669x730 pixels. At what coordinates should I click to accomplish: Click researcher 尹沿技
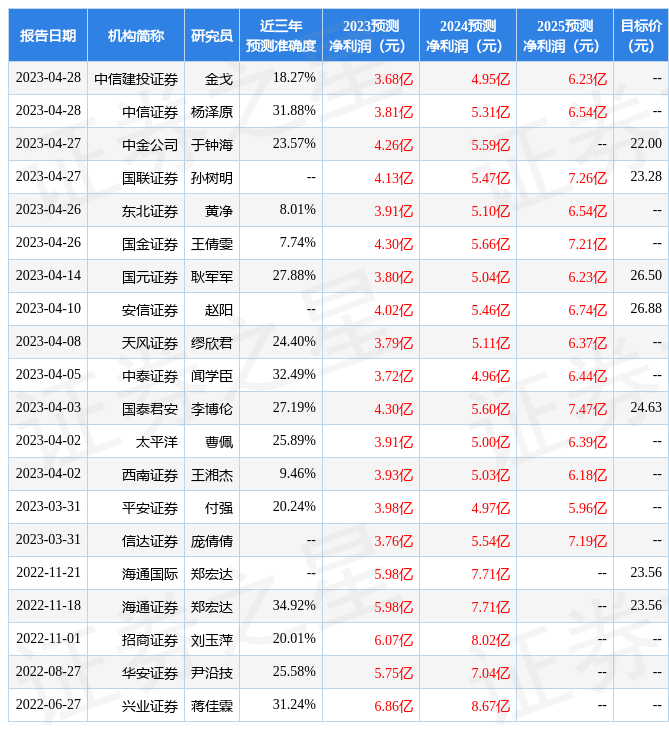tap(212, 674)
